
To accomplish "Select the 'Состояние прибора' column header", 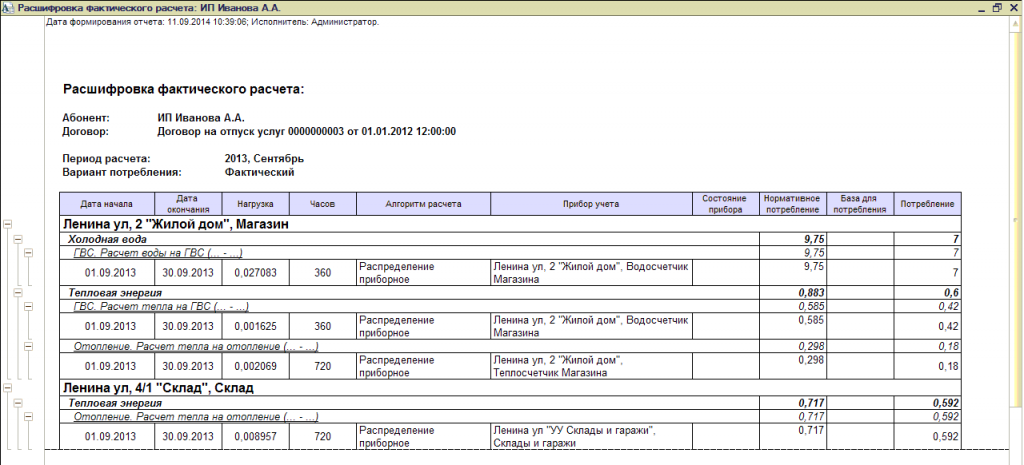I will click(x=726, y=204).
